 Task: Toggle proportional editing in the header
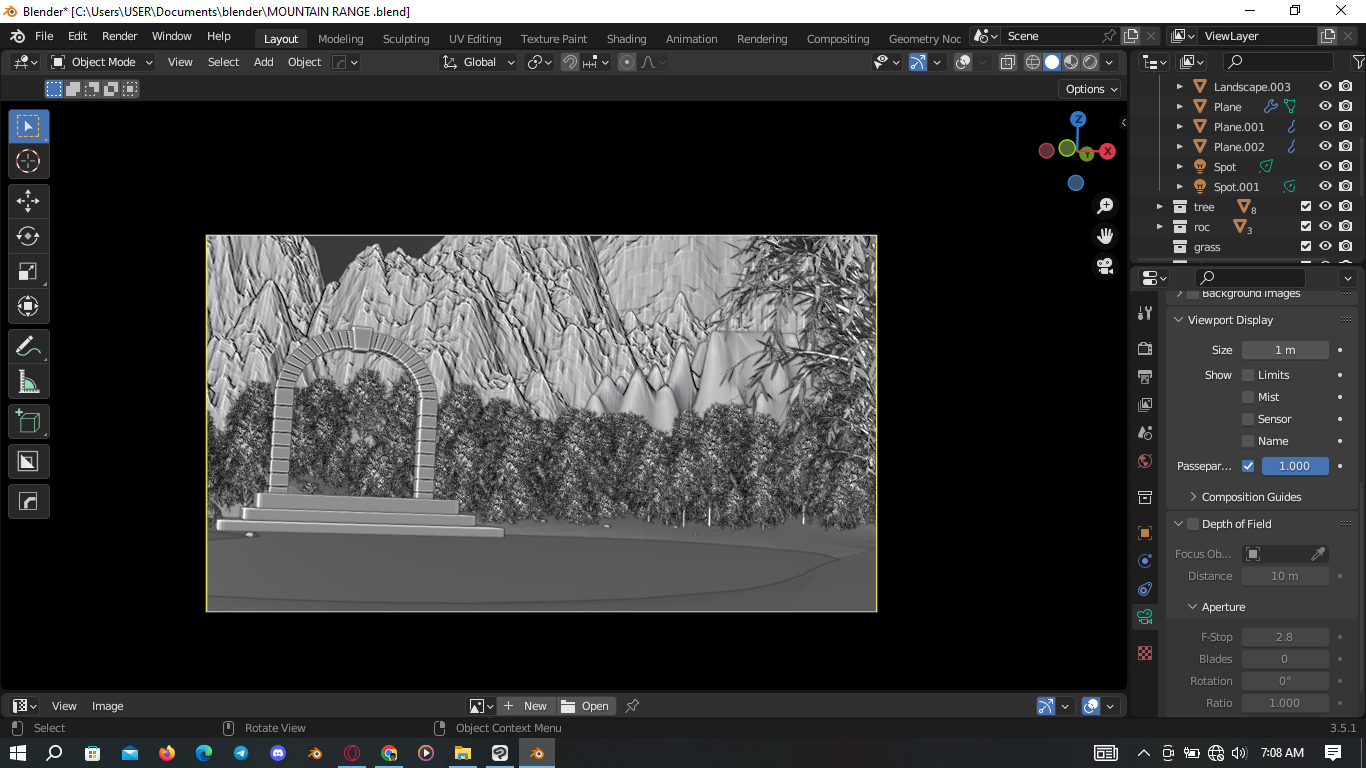pos(627,62)
